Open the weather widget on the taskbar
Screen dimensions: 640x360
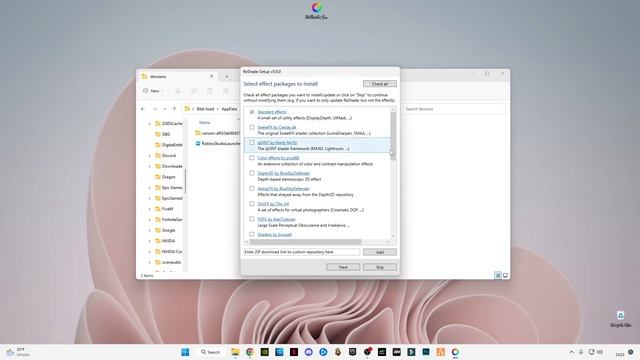(x=18, y=352)
